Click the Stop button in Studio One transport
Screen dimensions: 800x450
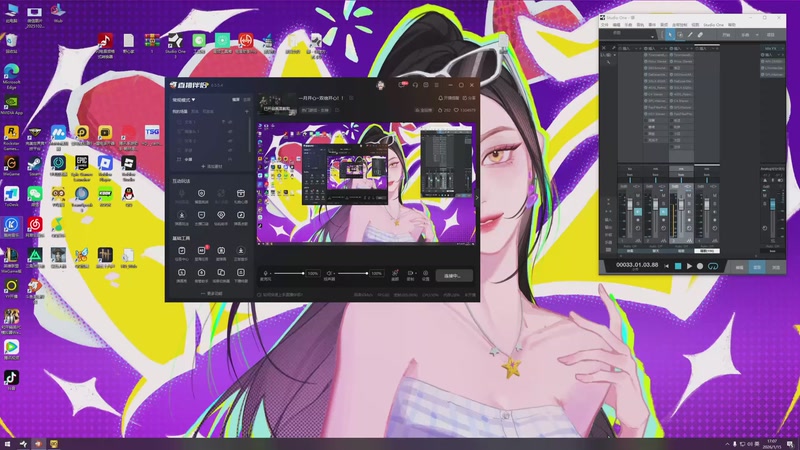(x=678, y=266)
